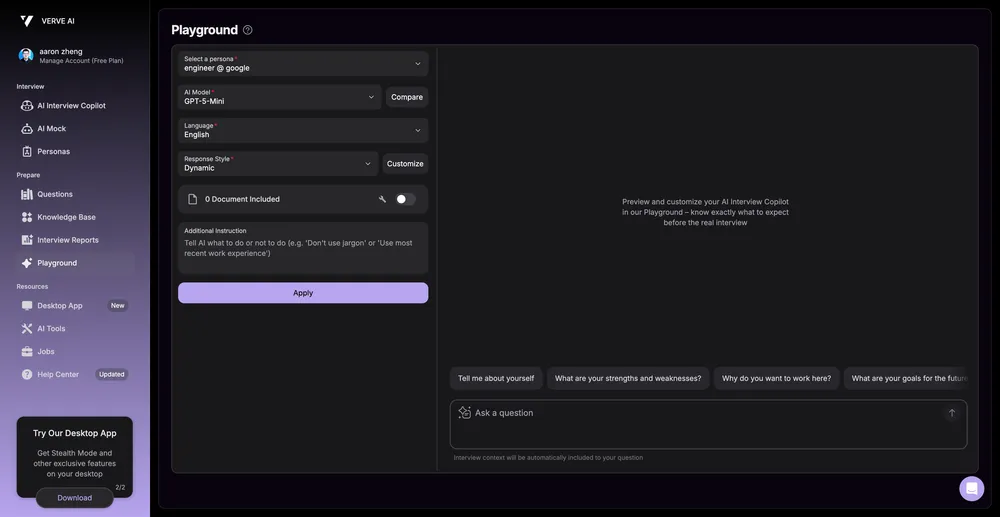Screen dimensions: 1000x517
Task: Click the purple Apply button
Action: pyautogui.click(x=303, y=293)
